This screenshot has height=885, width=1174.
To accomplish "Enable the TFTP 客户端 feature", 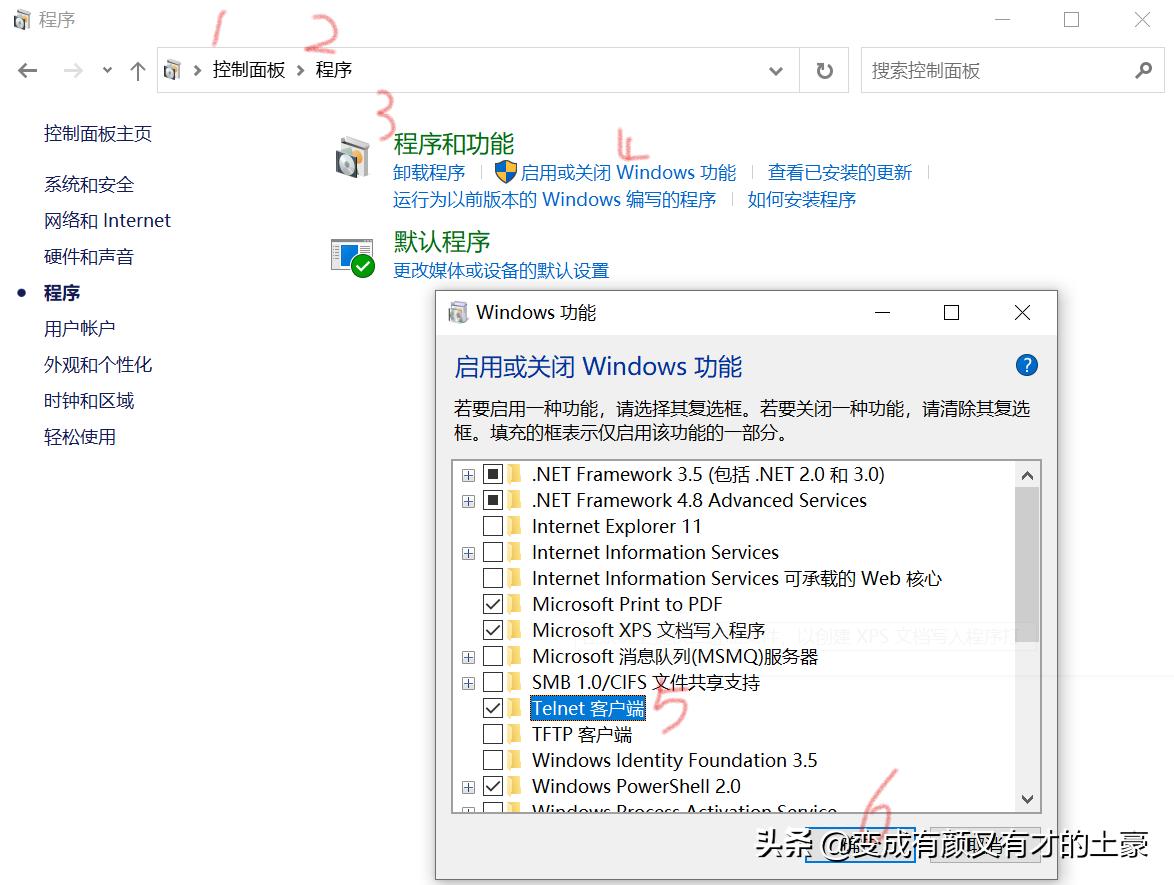I will point(491,734).
